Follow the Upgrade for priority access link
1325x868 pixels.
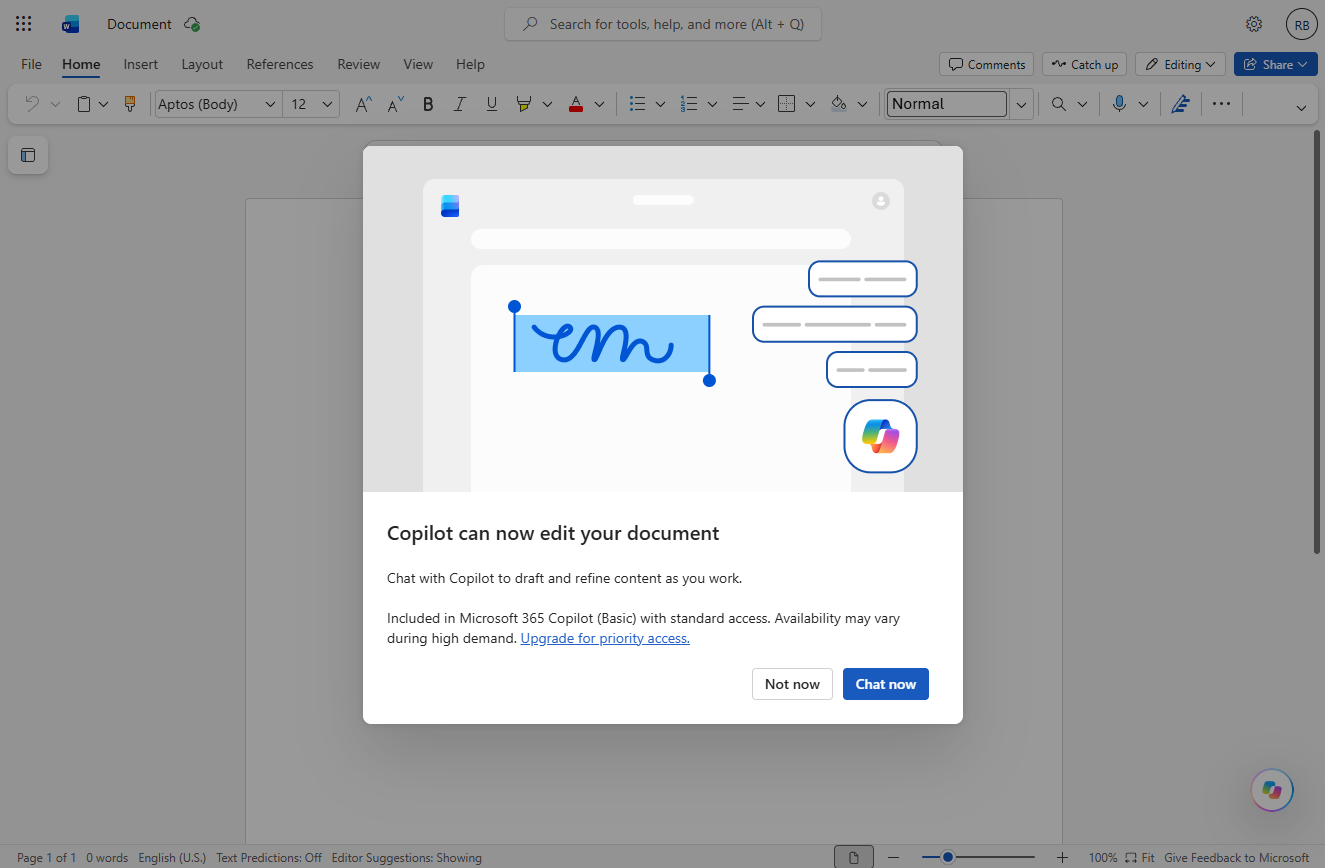tap(605, 638)
